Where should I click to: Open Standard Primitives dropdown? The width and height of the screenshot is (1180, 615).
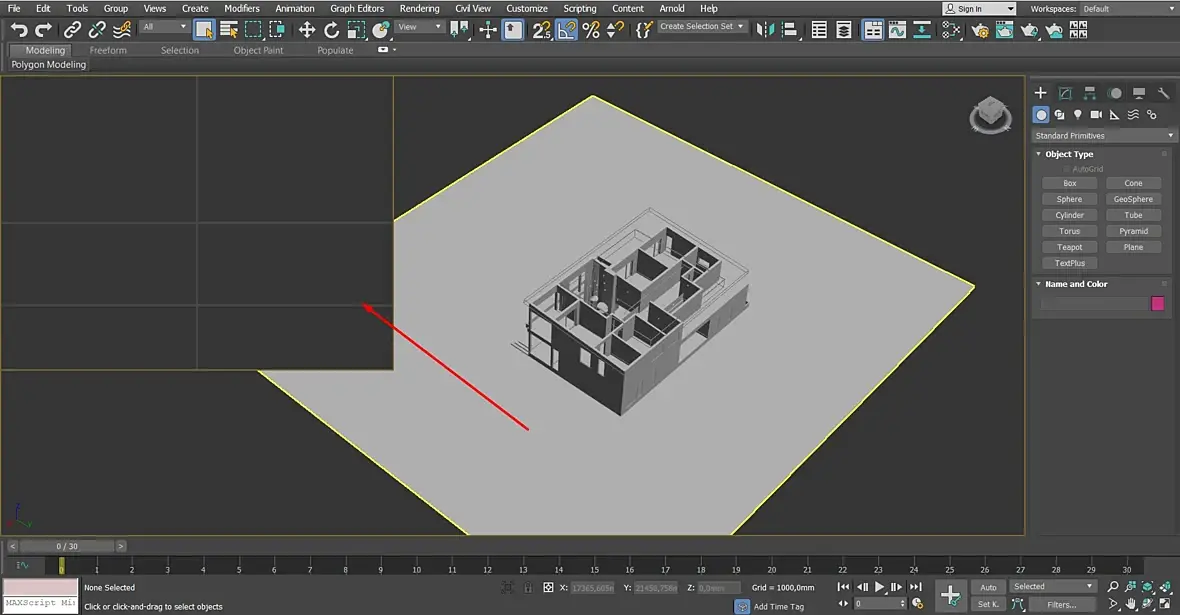(1104, 136)
